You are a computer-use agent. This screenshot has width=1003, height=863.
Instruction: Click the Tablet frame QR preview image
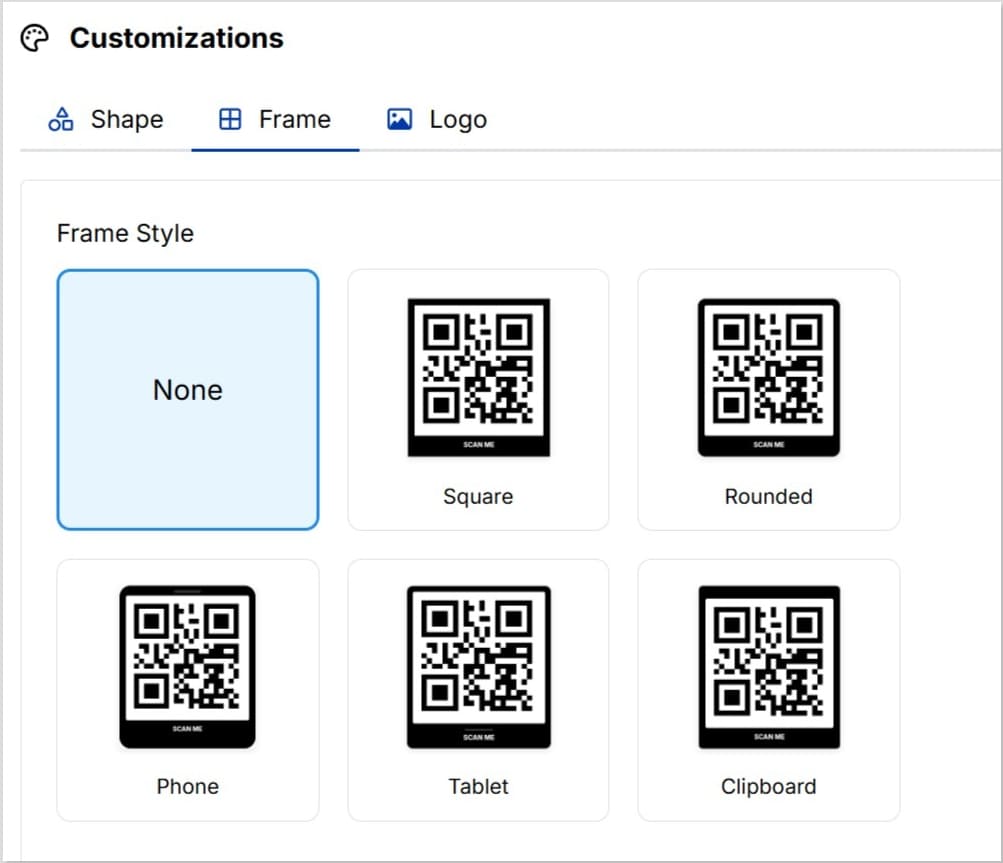479,667
